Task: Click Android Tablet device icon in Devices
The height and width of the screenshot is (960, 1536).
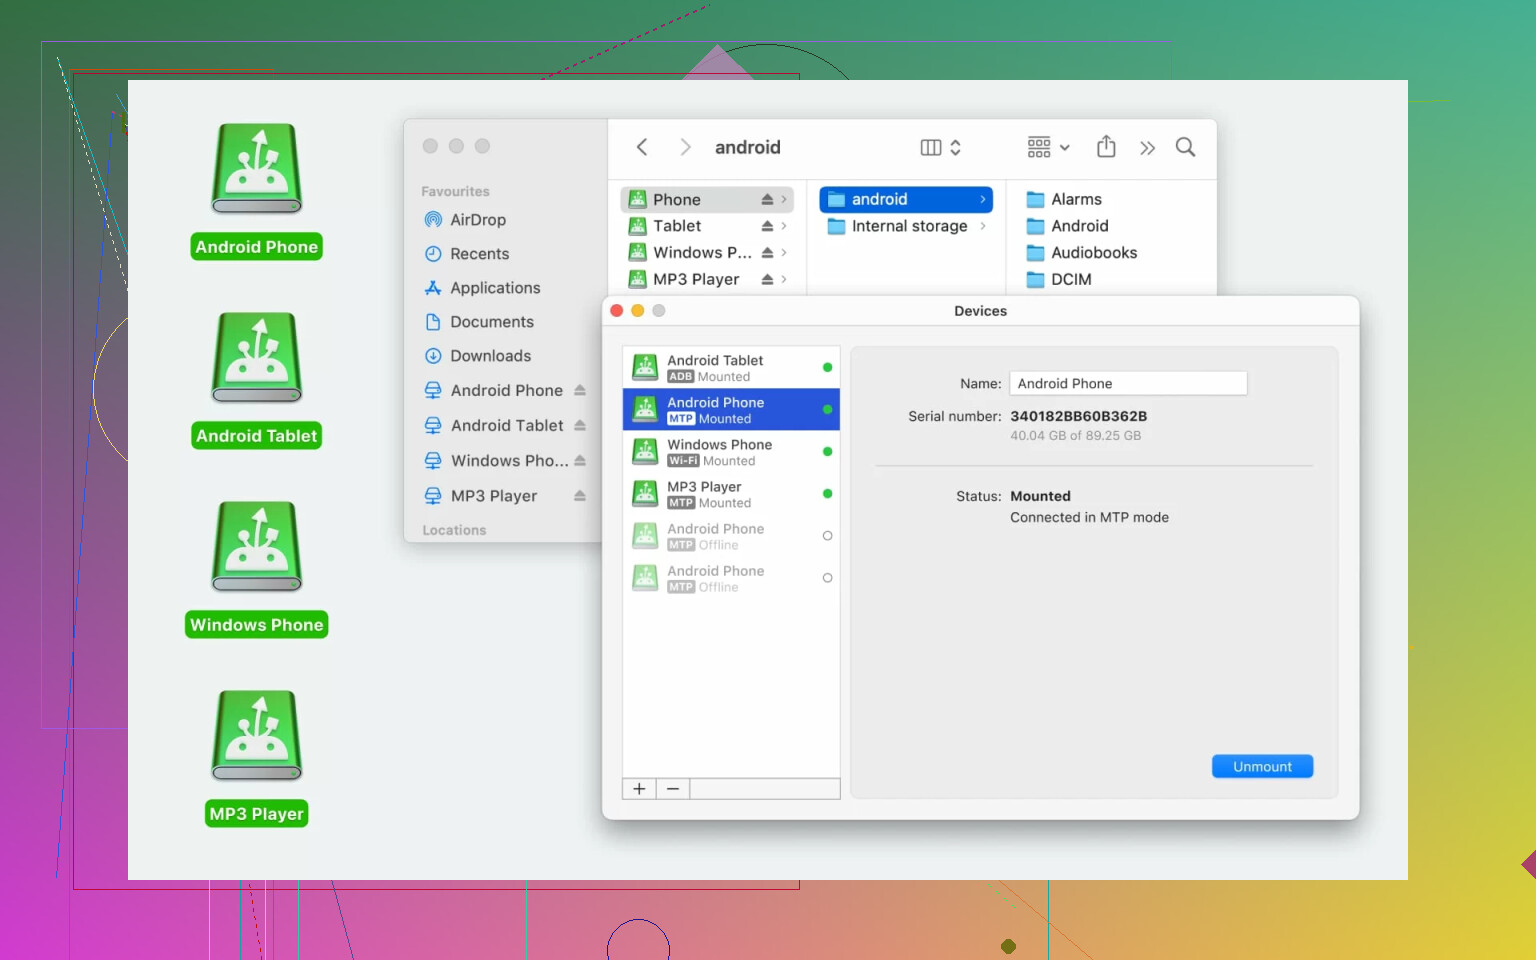Action: pos(646,368)
